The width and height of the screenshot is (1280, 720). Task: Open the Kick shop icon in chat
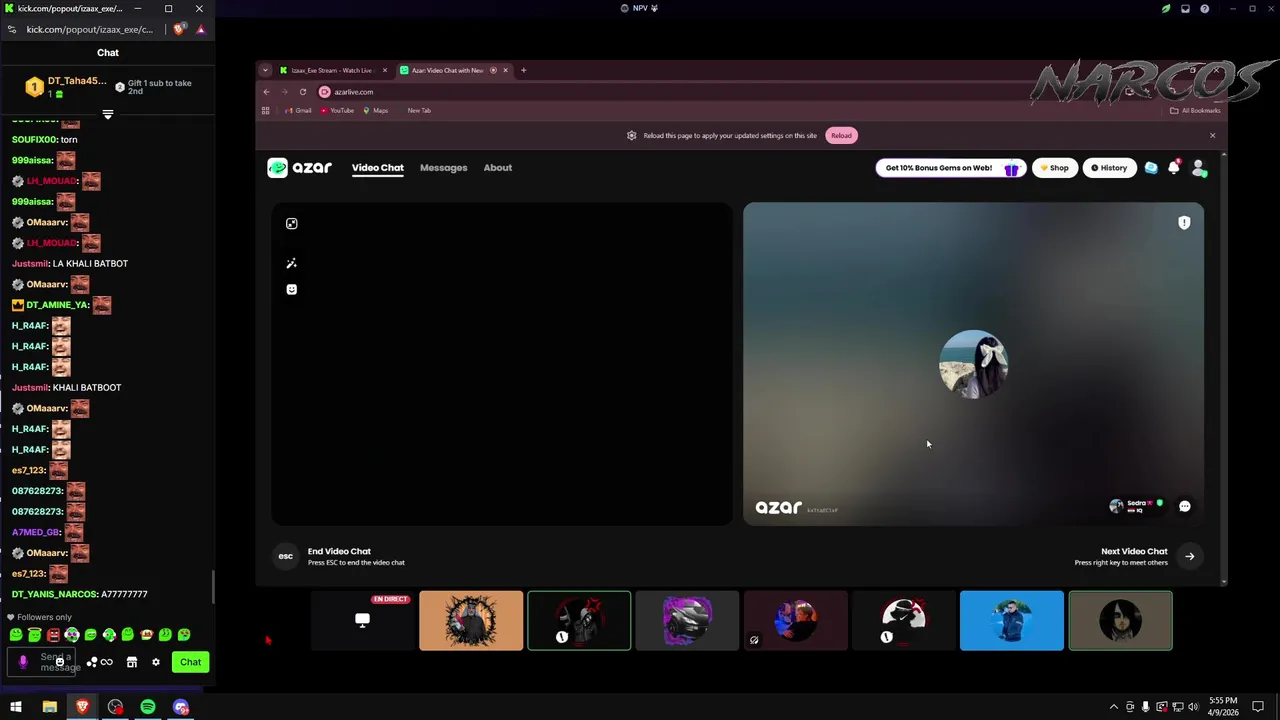pyautogui.click(x=132, y=662)
